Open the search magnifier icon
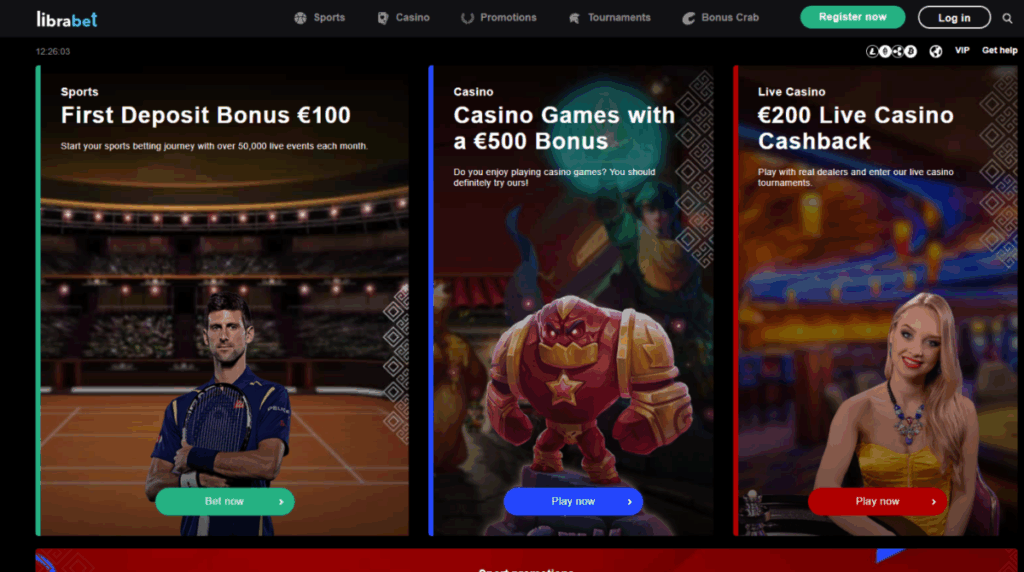 [1007, 18]
